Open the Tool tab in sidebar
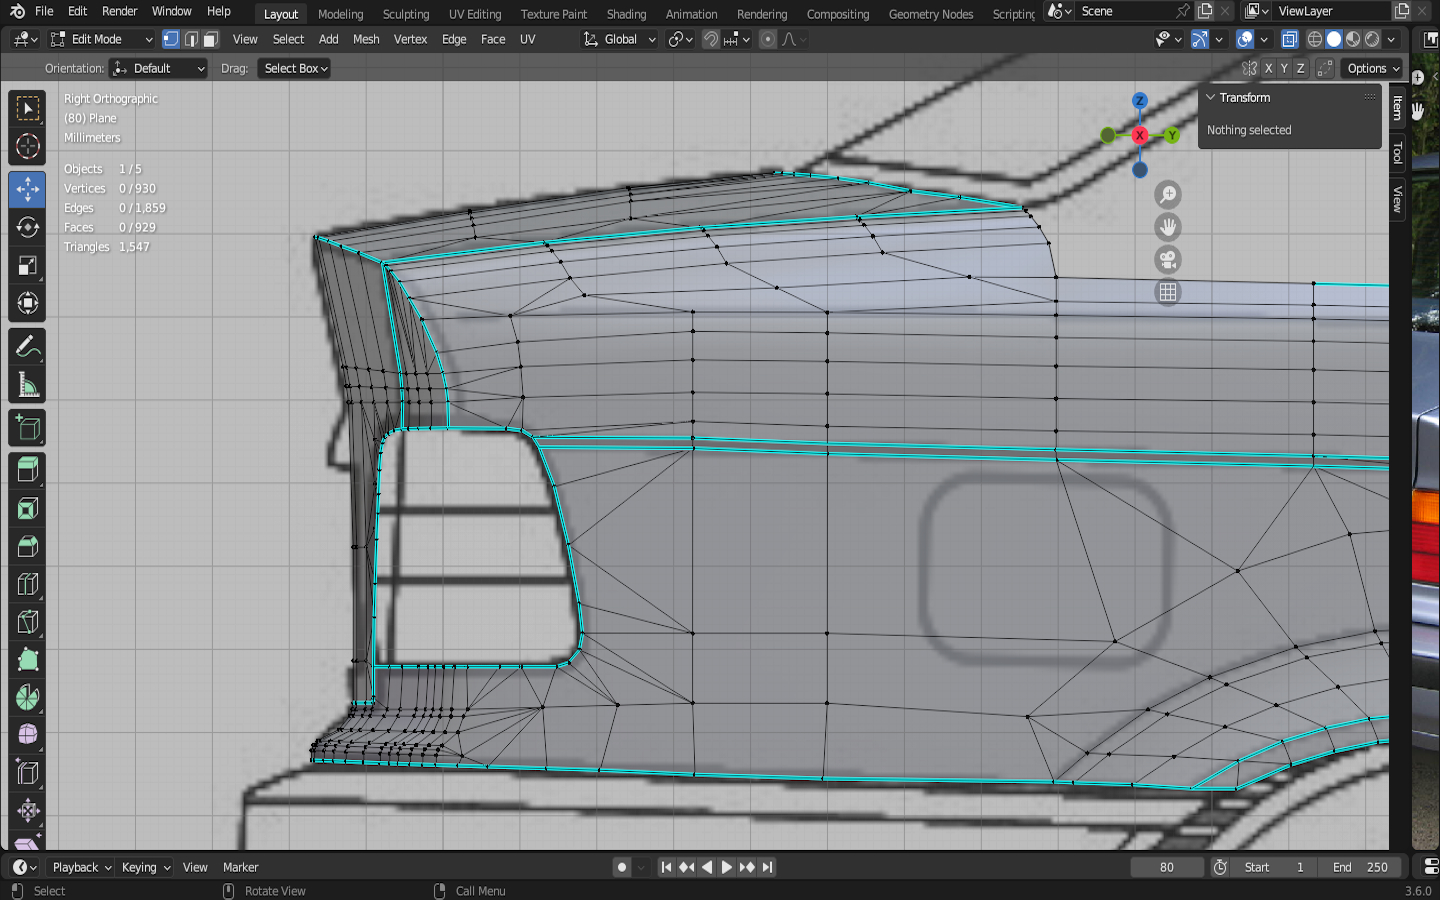The image size is (1440, 900). click(x=1398, y=153)
